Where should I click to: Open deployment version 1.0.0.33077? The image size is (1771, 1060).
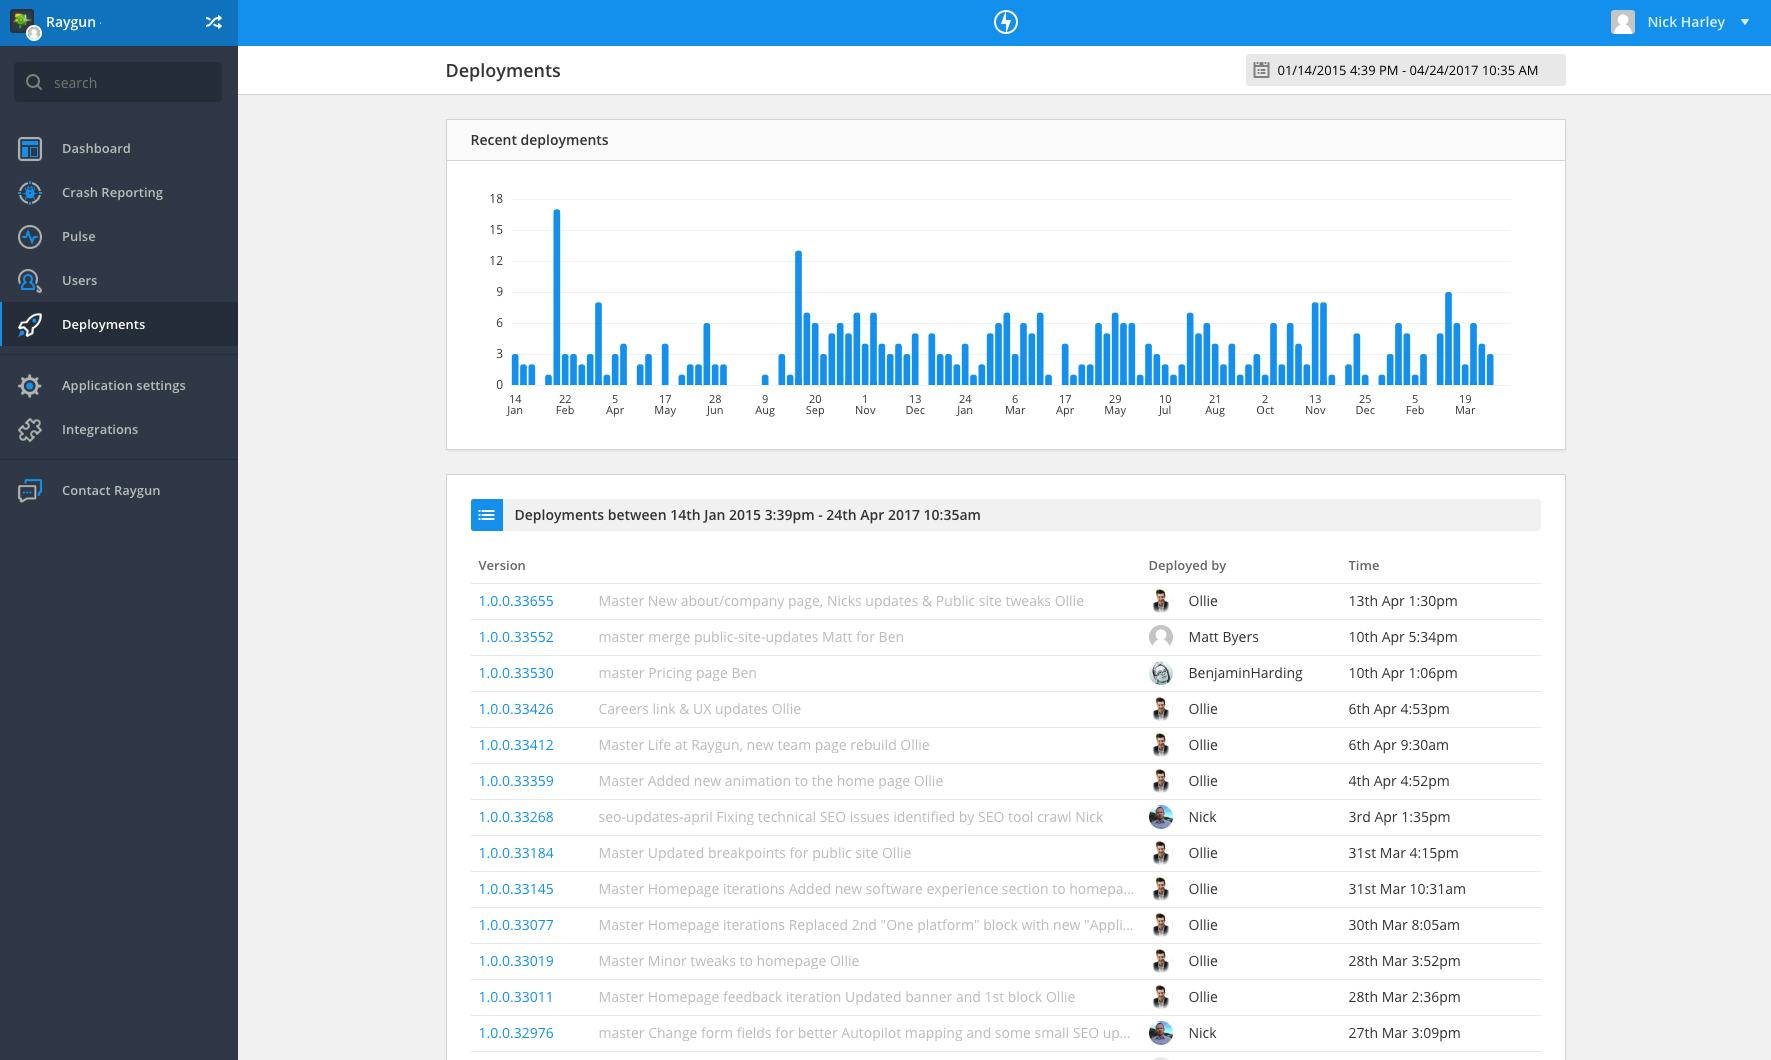[x=516, y=925]
